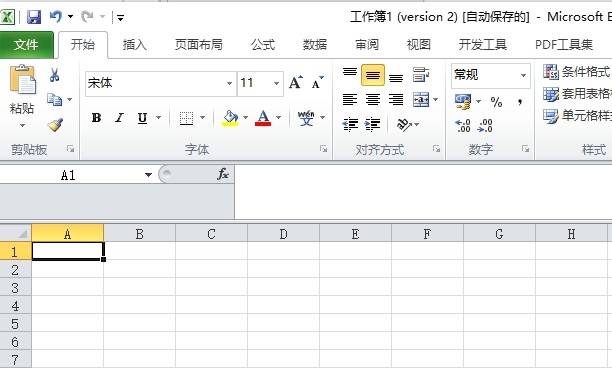Switch to the 开发工具 tab
This screenshot has width=612, height=368.
[x=483, y=44]
